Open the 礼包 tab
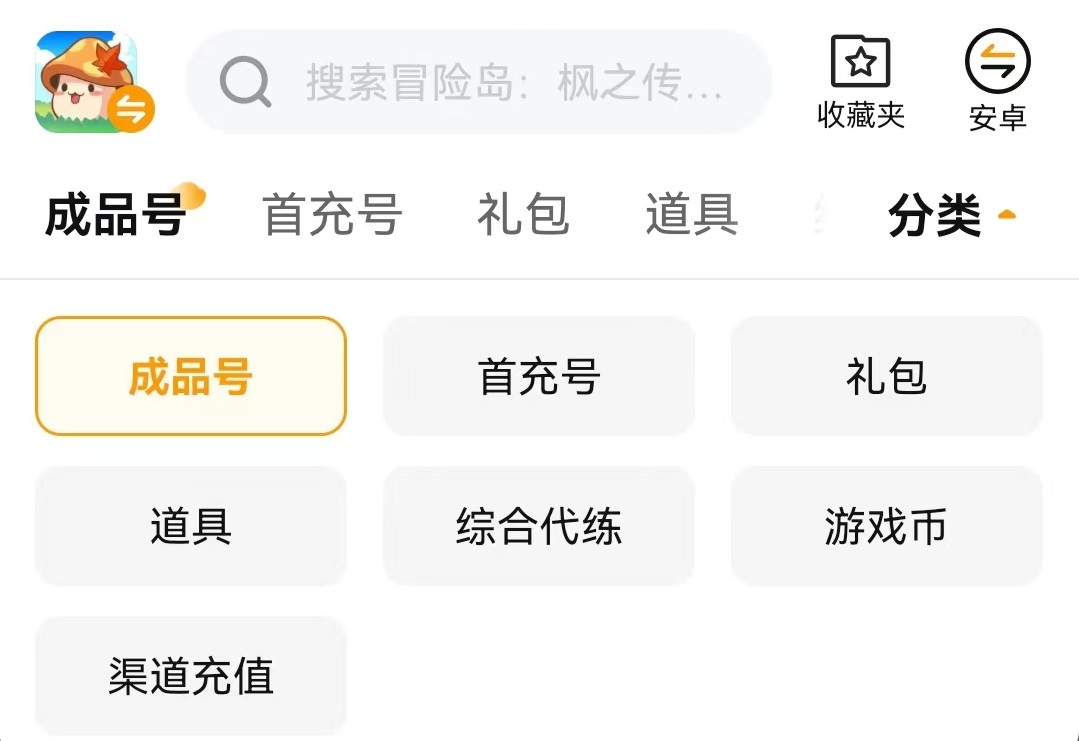This screenshot has width=1079, height=741. pos(523,215)
